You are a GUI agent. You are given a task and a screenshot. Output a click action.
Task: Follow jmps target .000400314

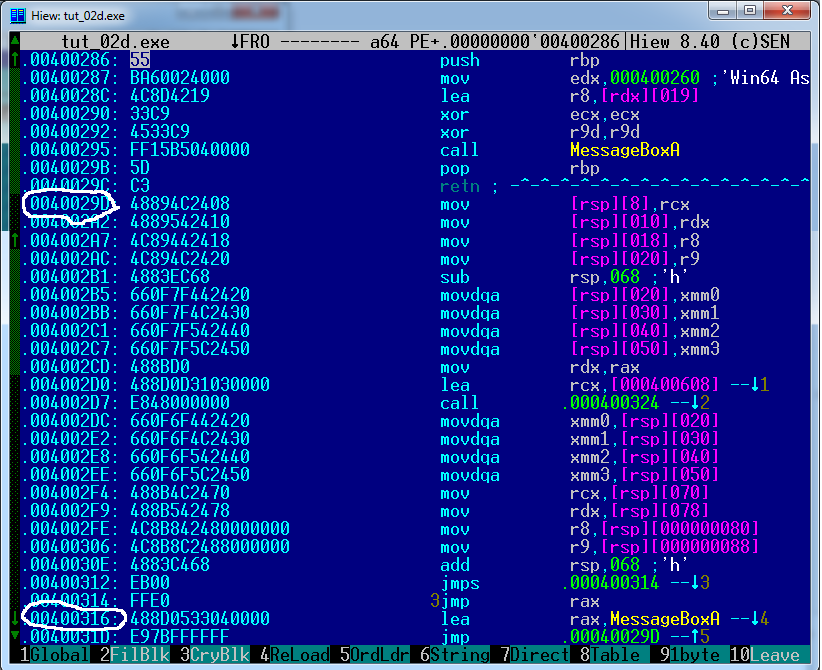[618, 582]
